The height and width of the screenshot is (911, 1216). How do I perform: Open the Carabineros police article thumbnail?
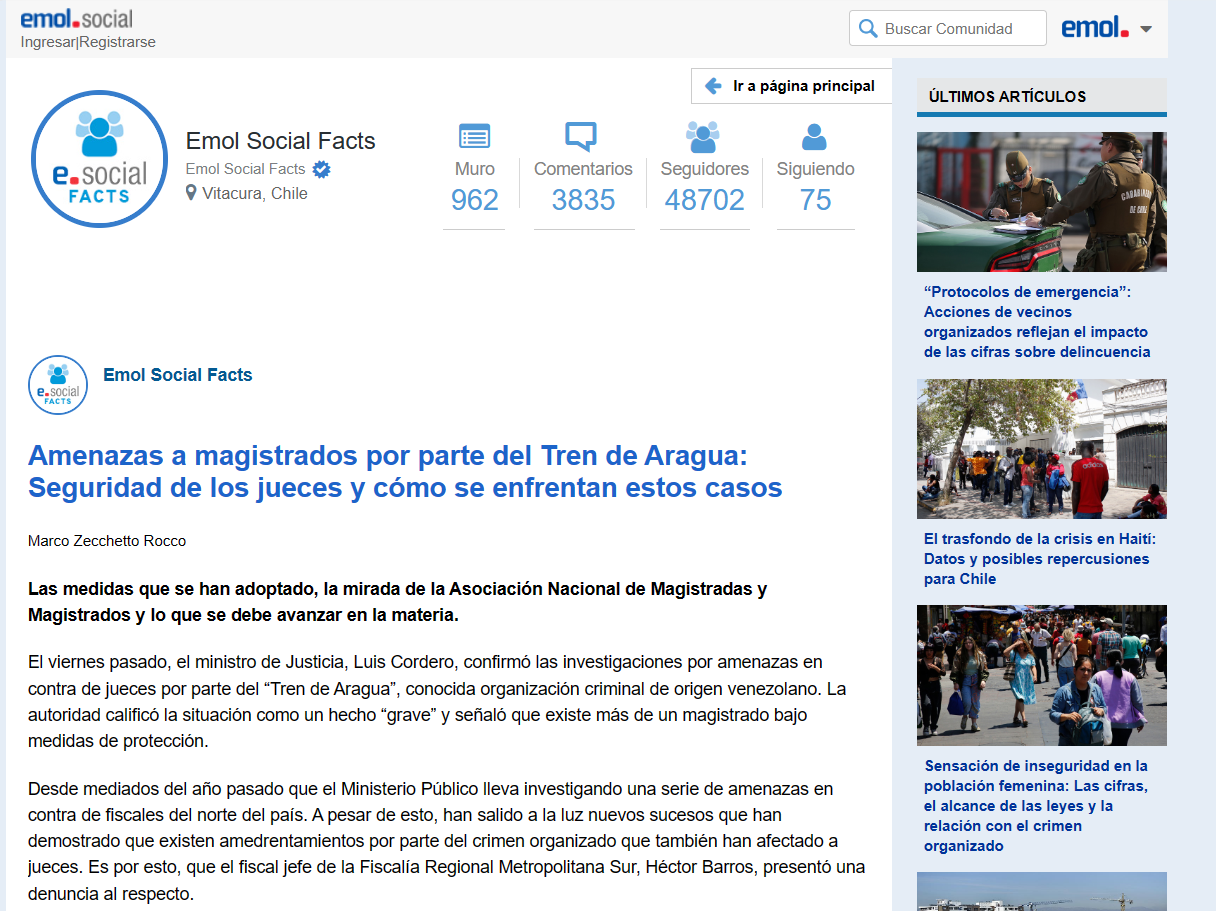[x=1041, y=202]
